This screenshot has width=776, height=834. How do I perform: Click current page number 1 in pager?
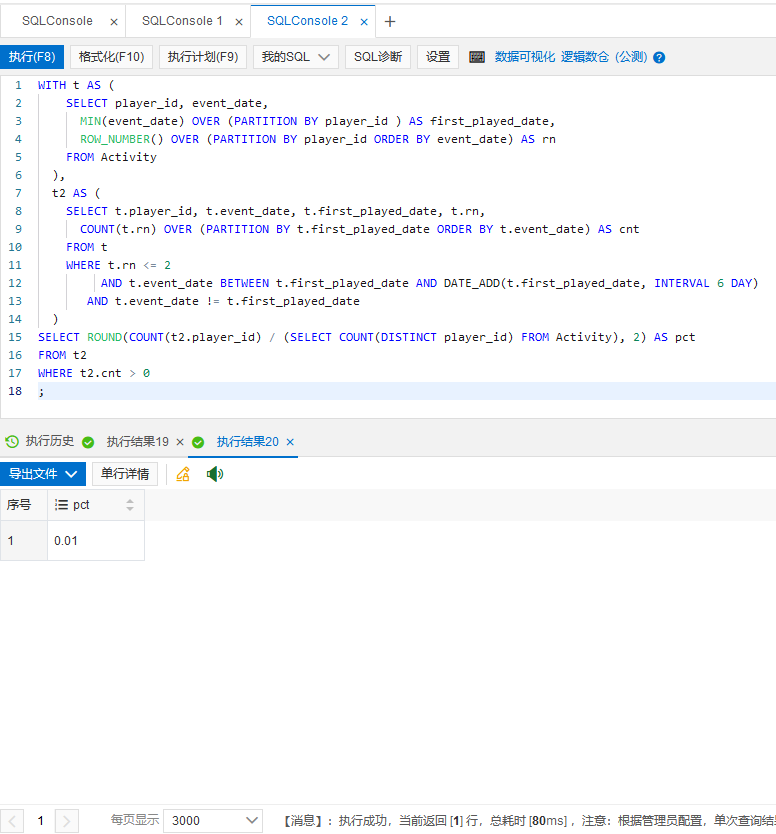[x=40, y=821]
